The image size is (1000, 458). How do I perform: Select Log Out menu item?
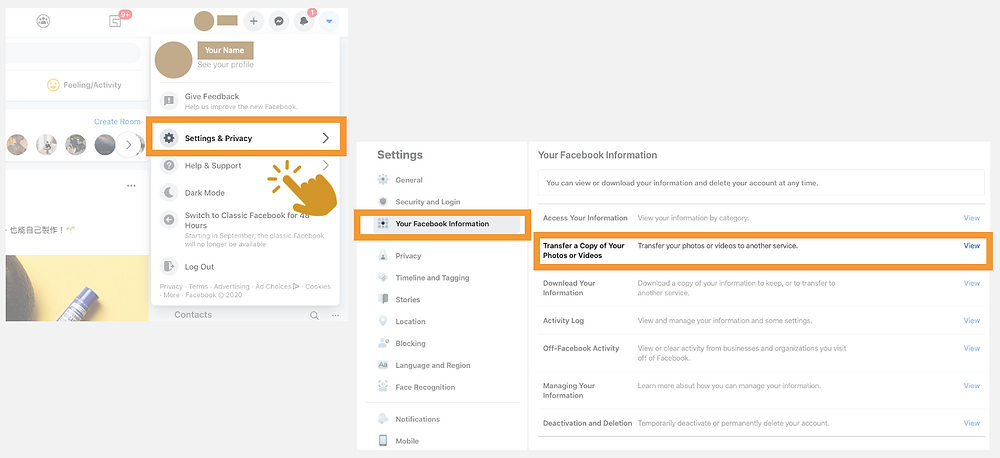tap(245, 266)
